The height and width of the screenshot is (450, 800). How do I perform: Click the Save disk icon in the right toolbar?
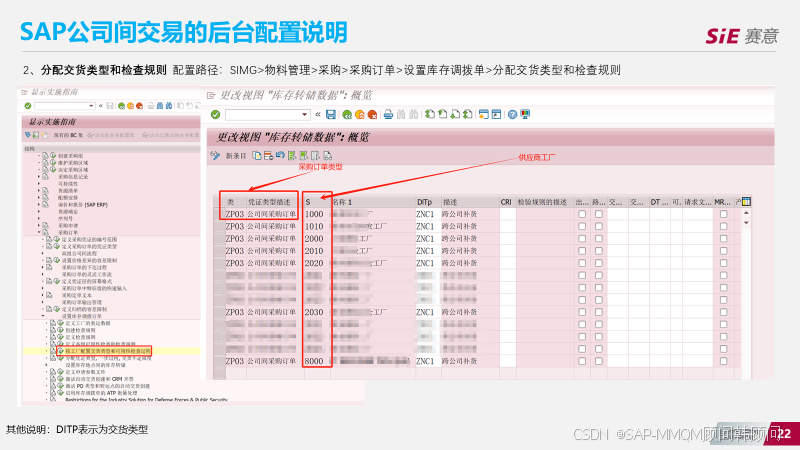(x=331, y=114)
